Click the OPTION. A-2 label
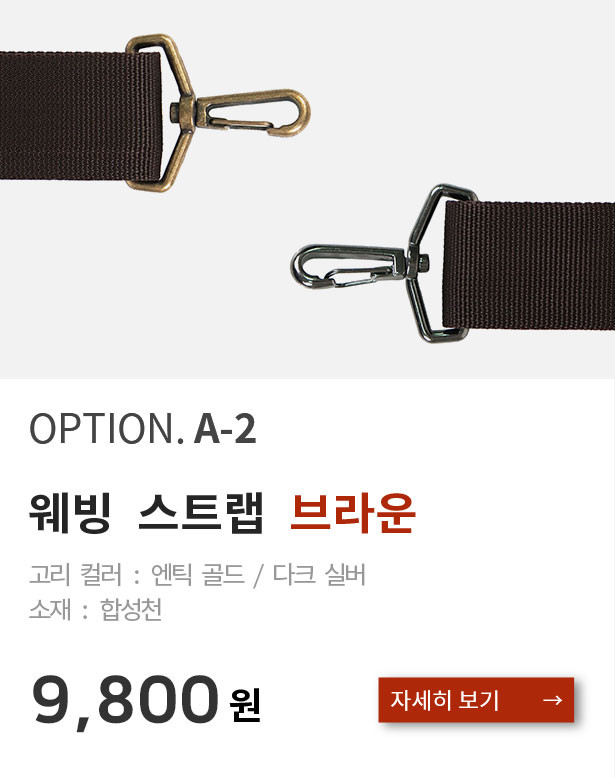Viewport: 615px width, 778px height. tap(142, 428)
